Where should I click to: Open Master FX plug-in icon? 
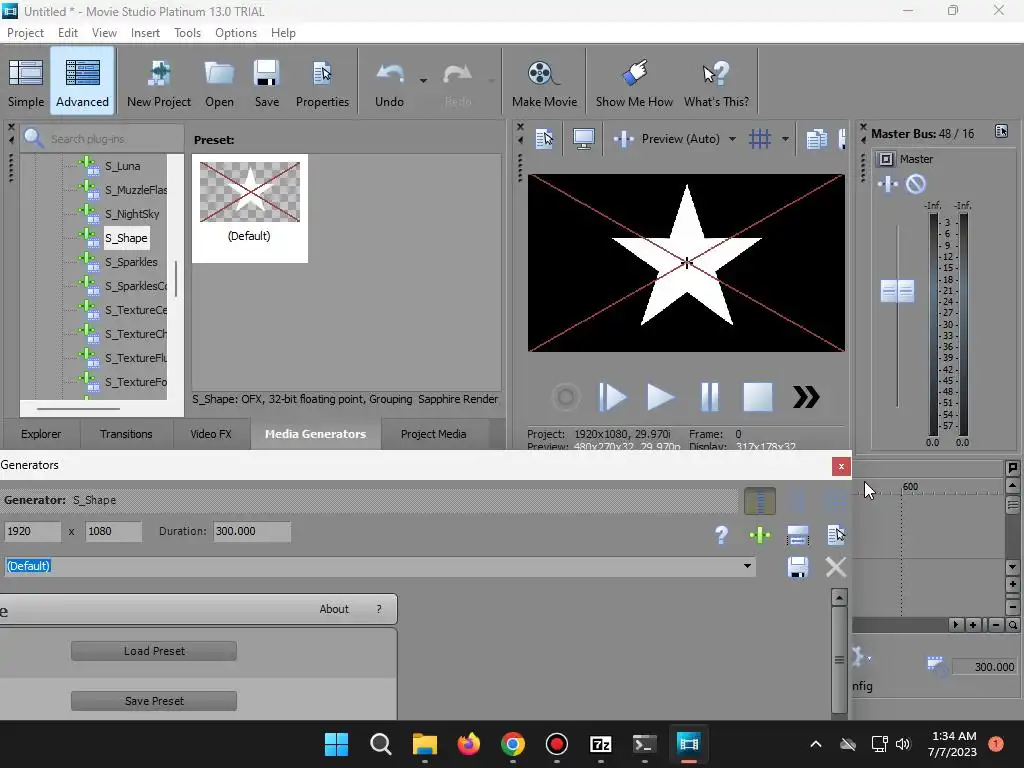[x=888, y=184]
